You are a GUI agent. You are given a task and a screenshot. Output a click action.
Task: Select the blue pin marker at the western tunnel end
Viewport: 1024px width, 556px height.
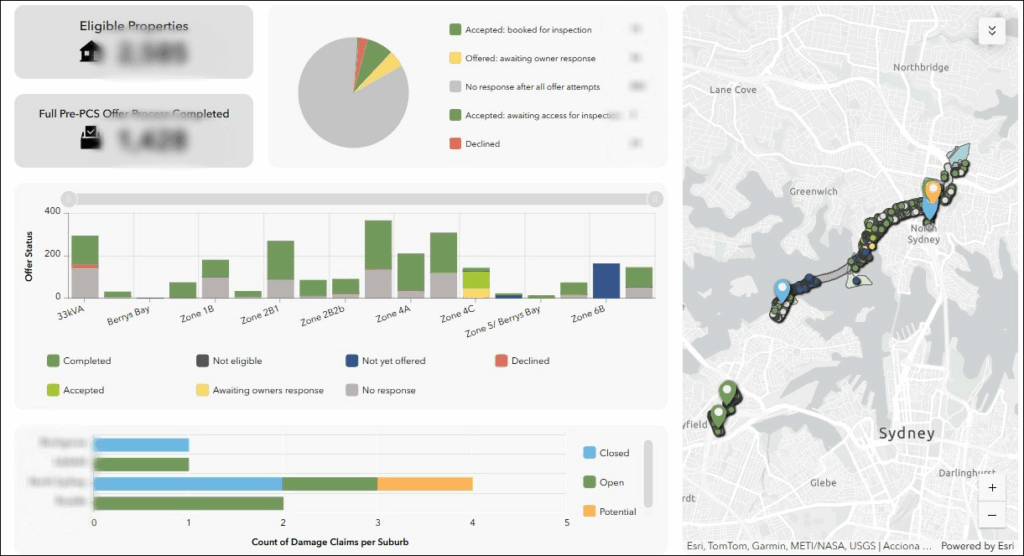[782, 290]
